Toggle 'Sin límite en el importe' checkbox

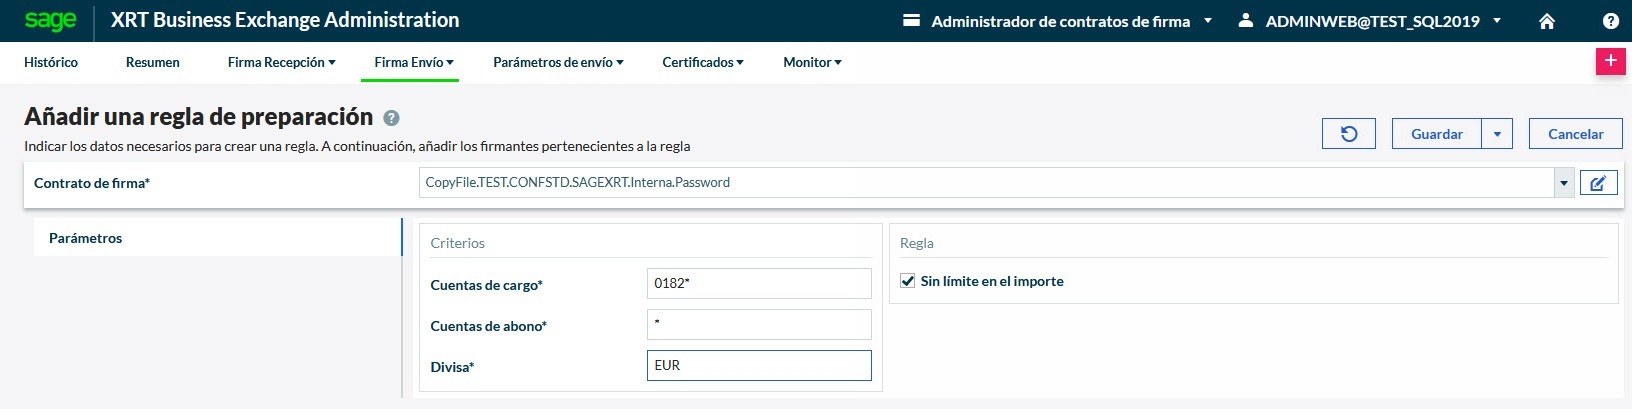[x=908, y=281]
